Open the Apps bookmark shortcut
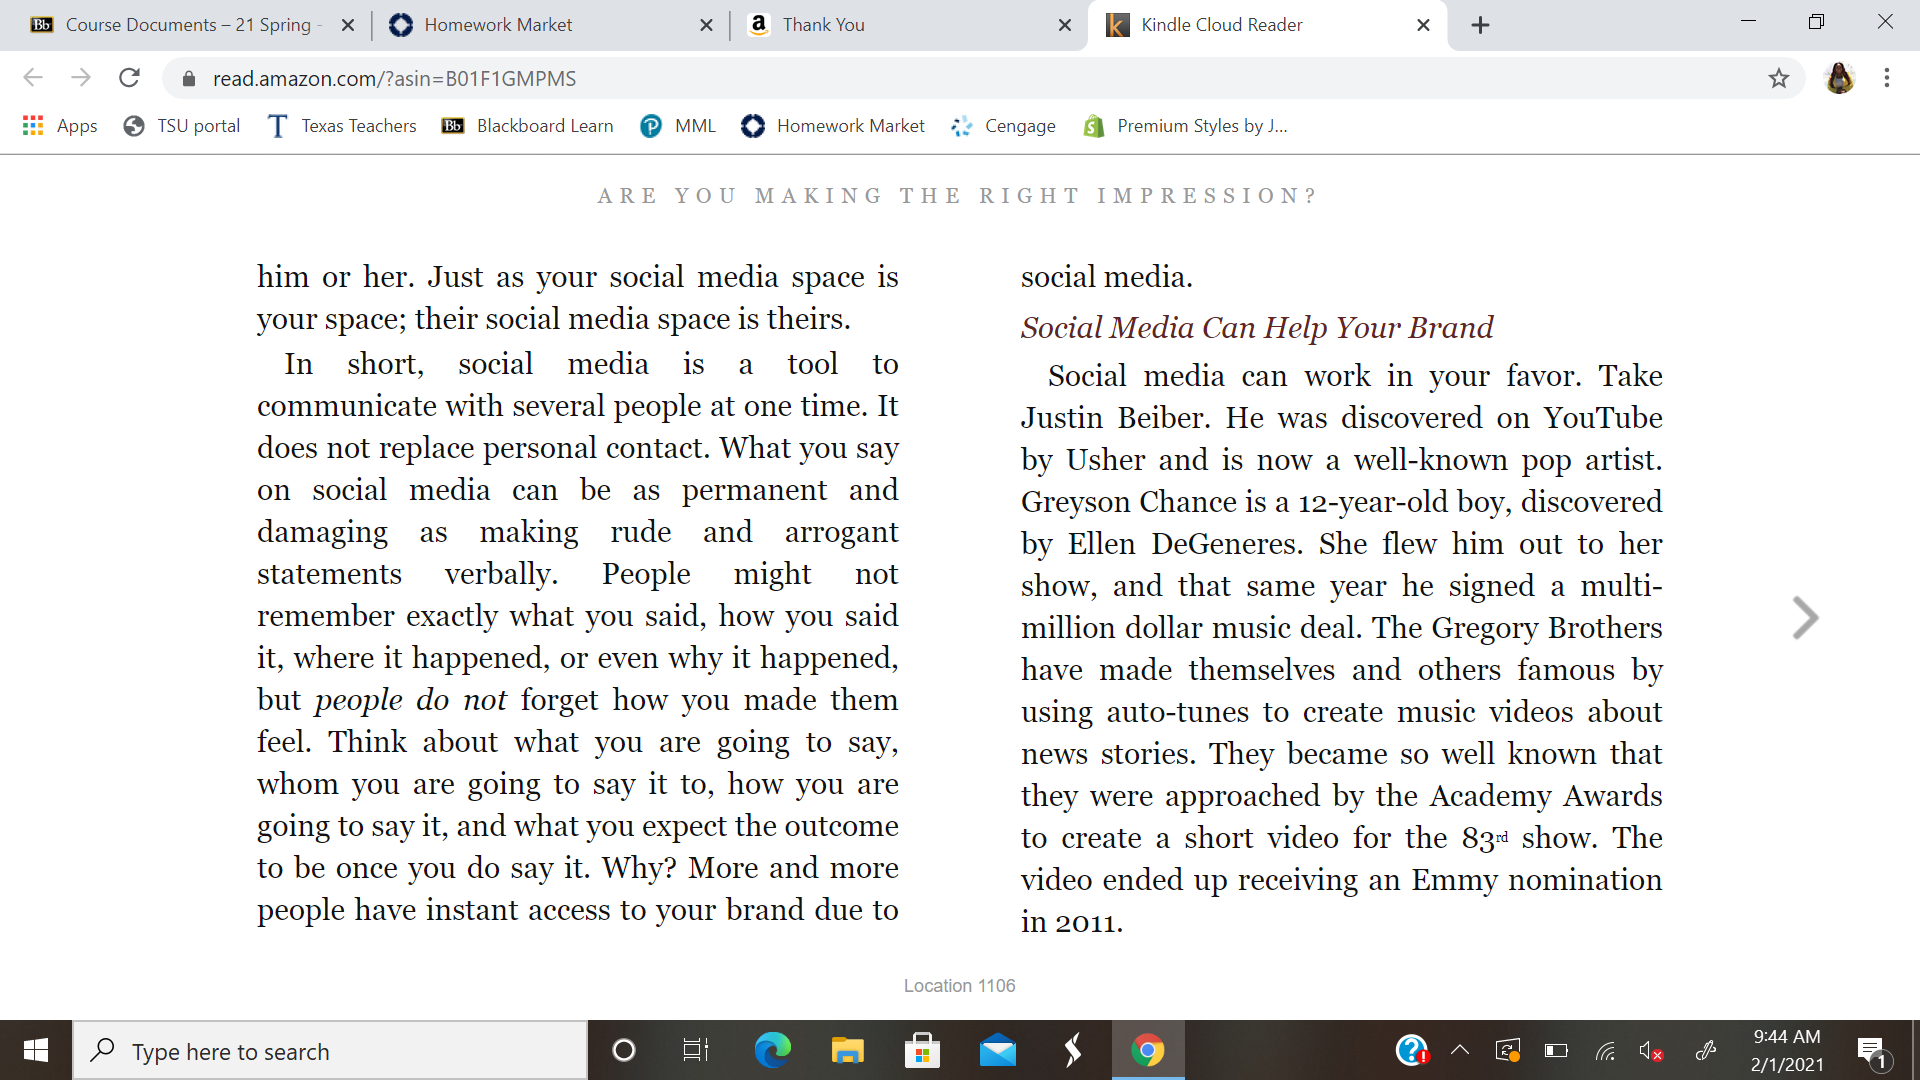 [x=60, y=126]
